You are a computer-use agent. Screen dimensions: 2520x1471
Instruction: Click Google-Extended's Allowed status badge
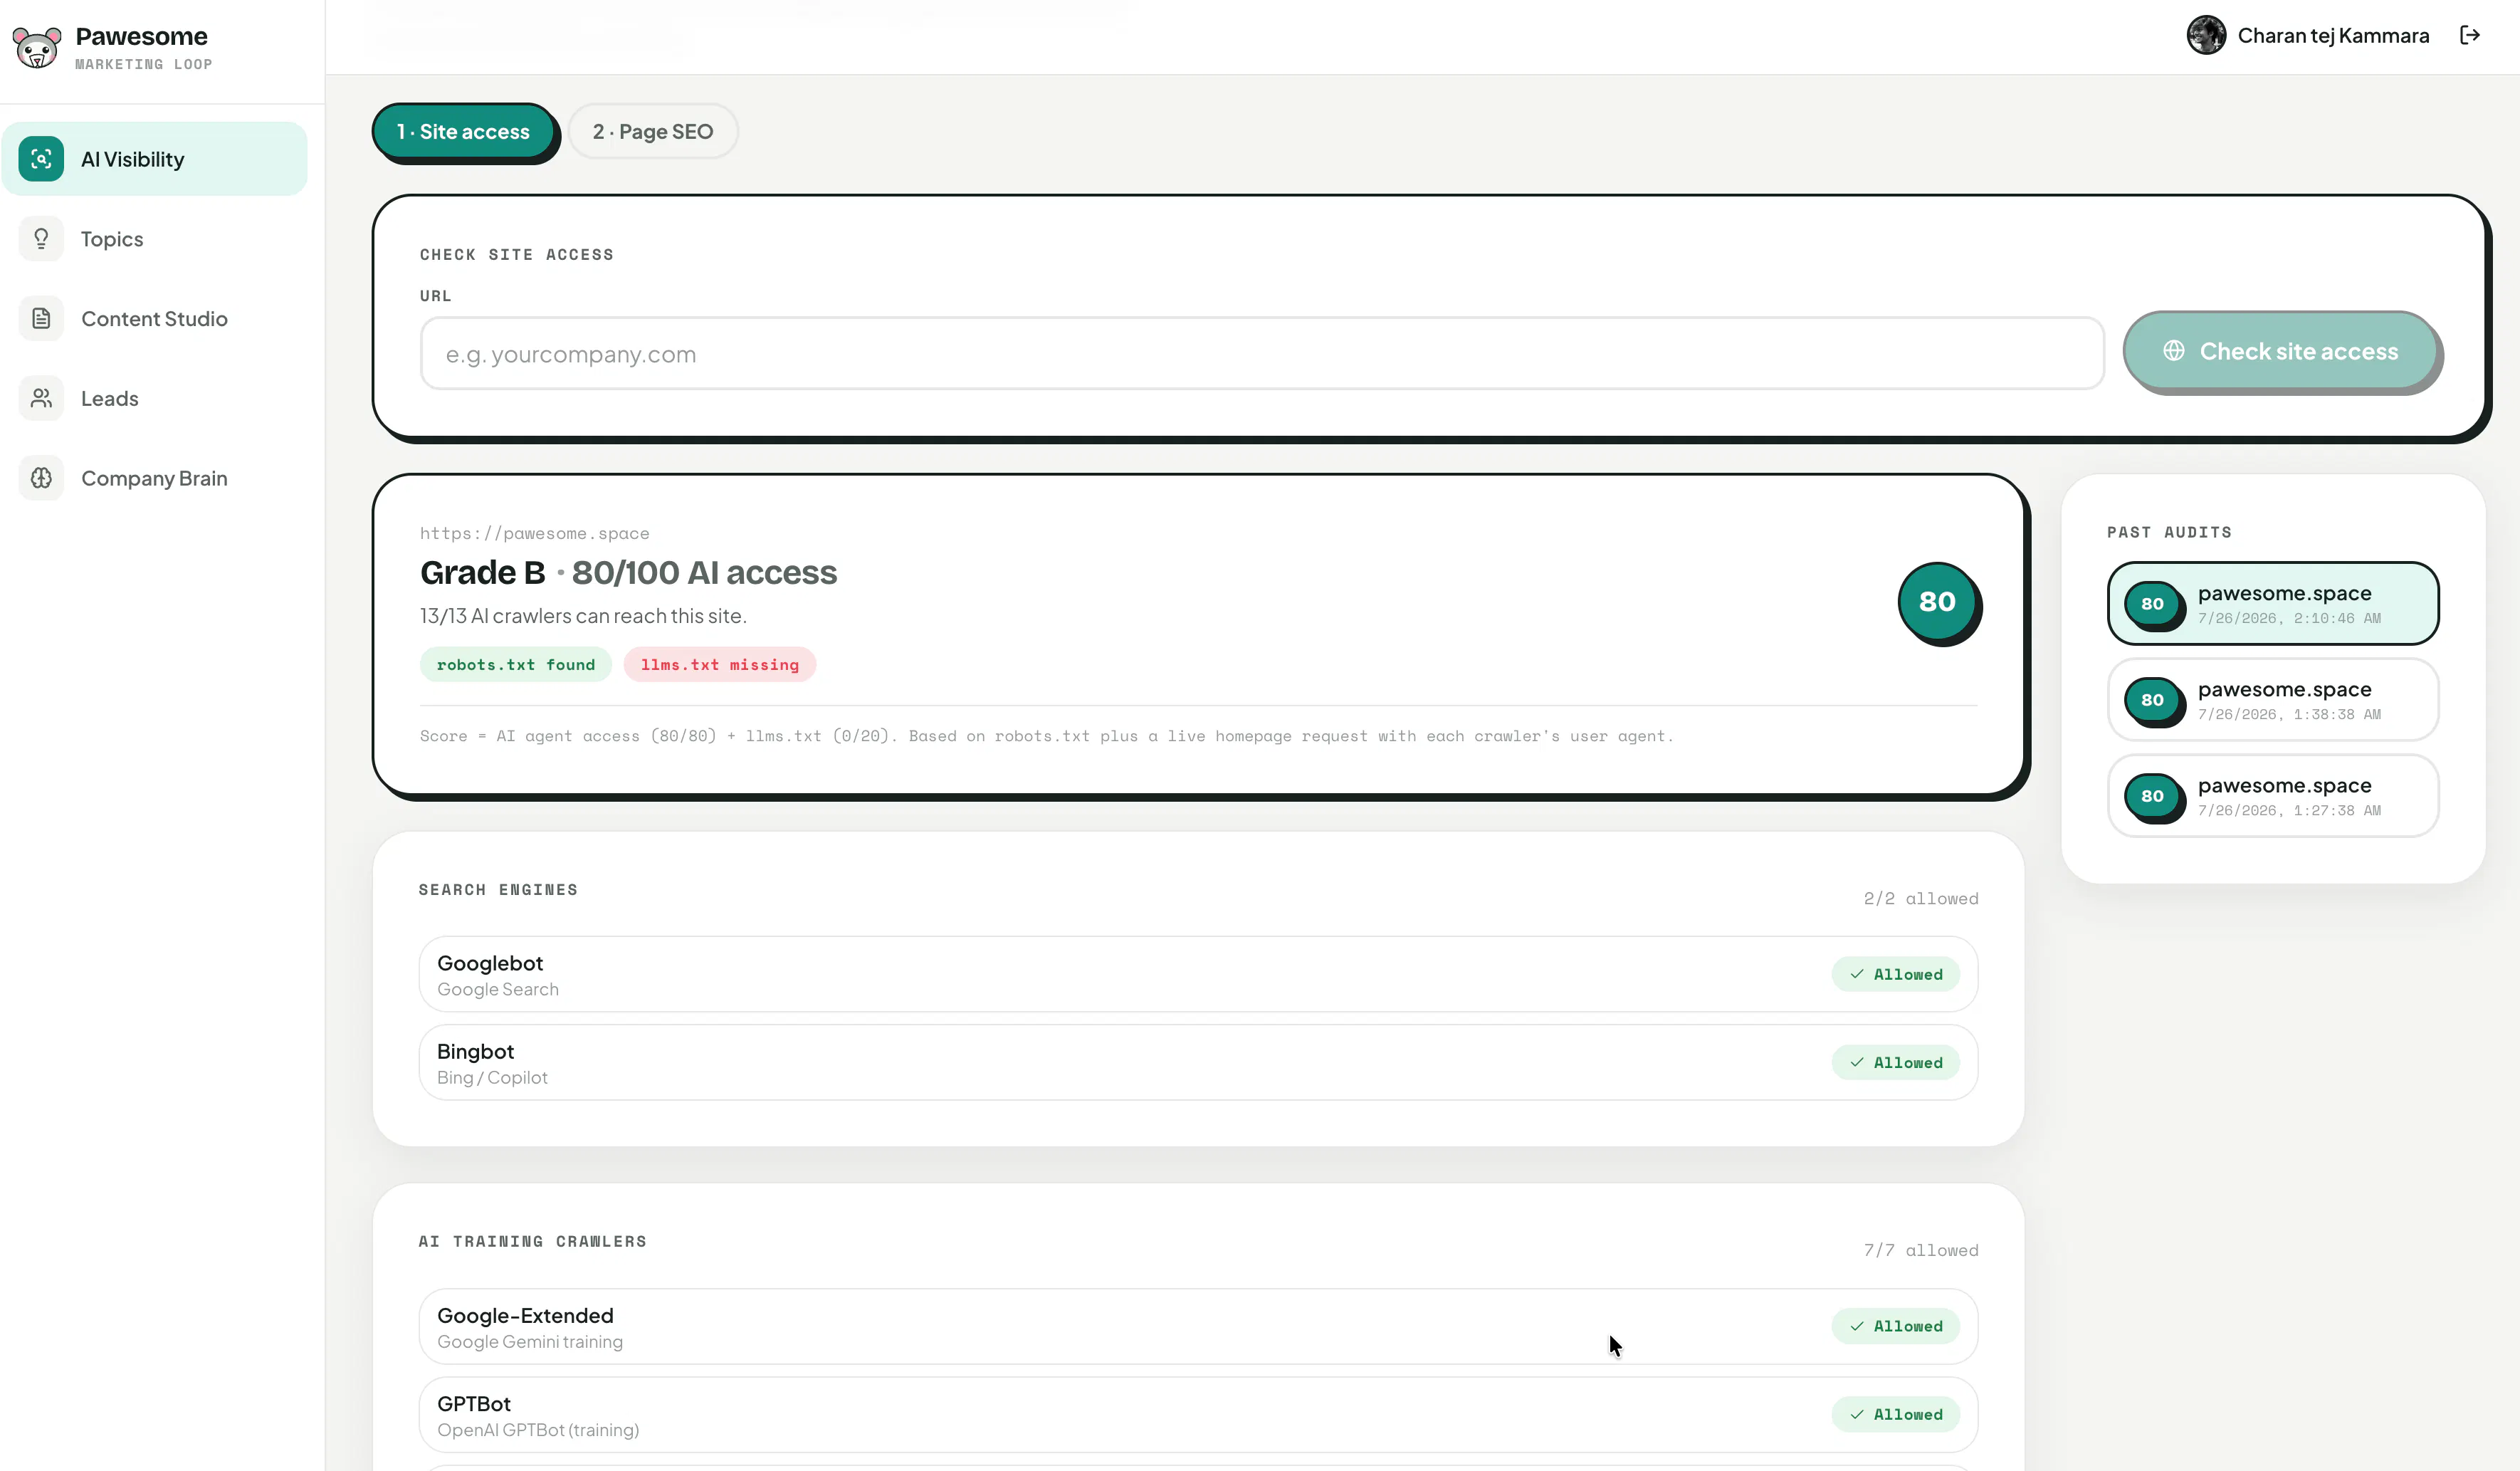click(x=1896, y=1327)
